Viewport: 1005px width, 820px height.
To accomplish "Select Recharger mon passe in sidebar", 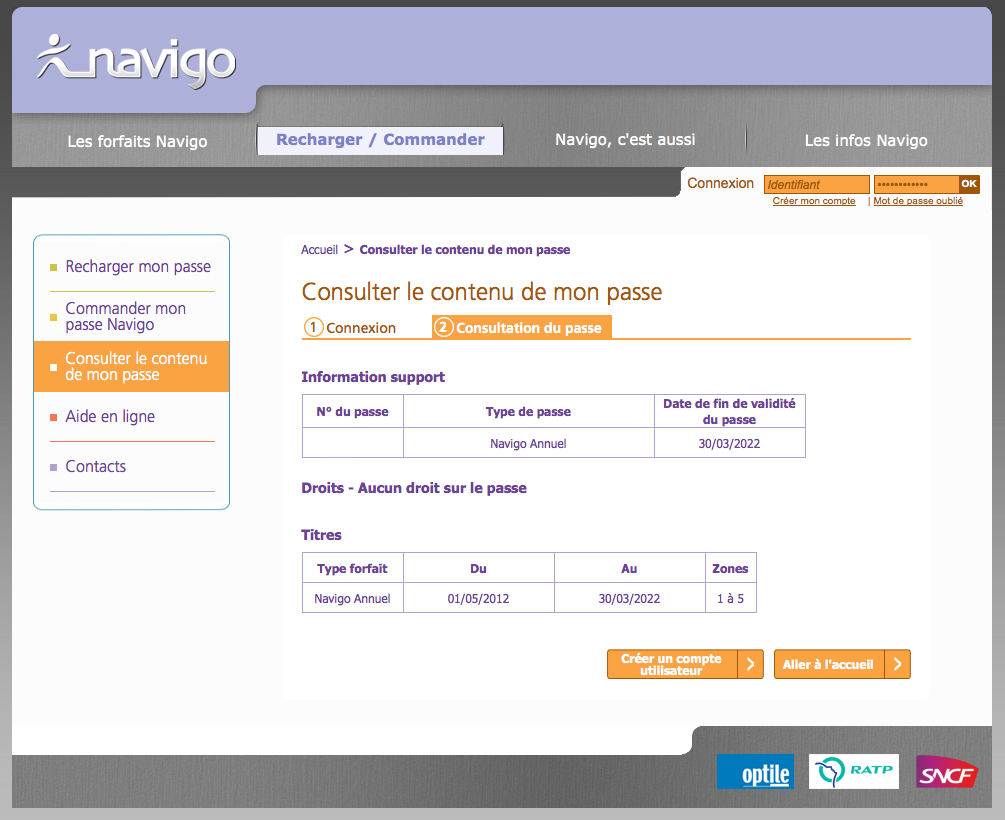I will click(x=138, y=267).
